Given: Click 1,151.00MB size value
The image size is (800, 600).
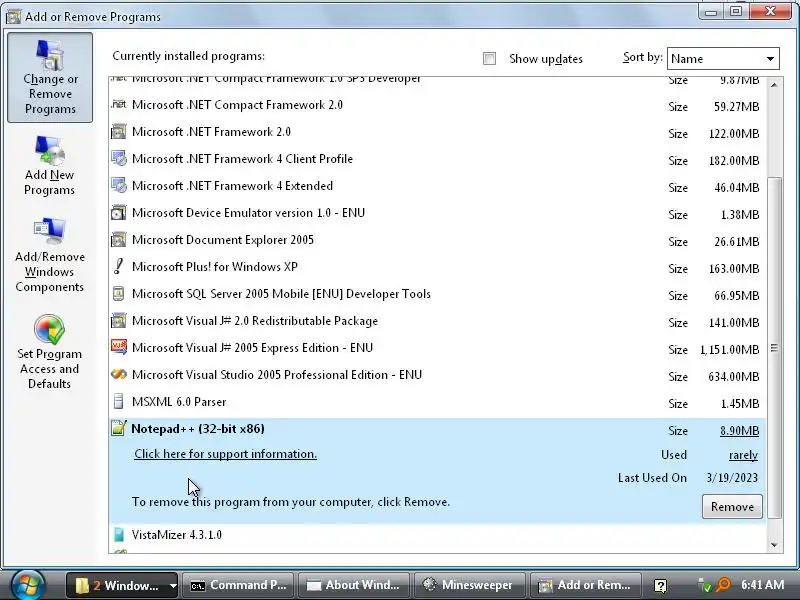Looking at the screenshot, I should coord(730,350).
